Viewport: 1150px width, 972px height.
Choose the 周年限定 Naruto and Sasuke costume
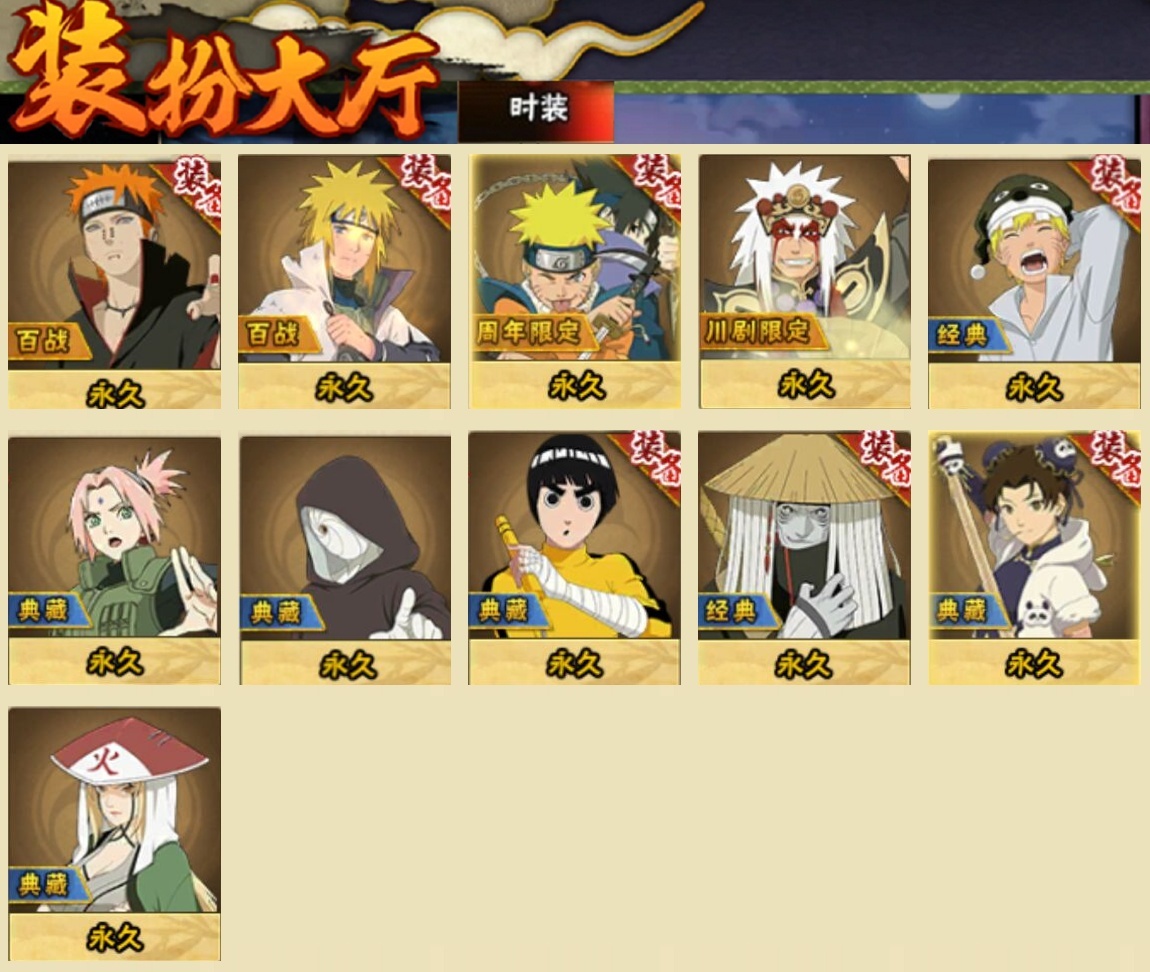coord(575,281)
